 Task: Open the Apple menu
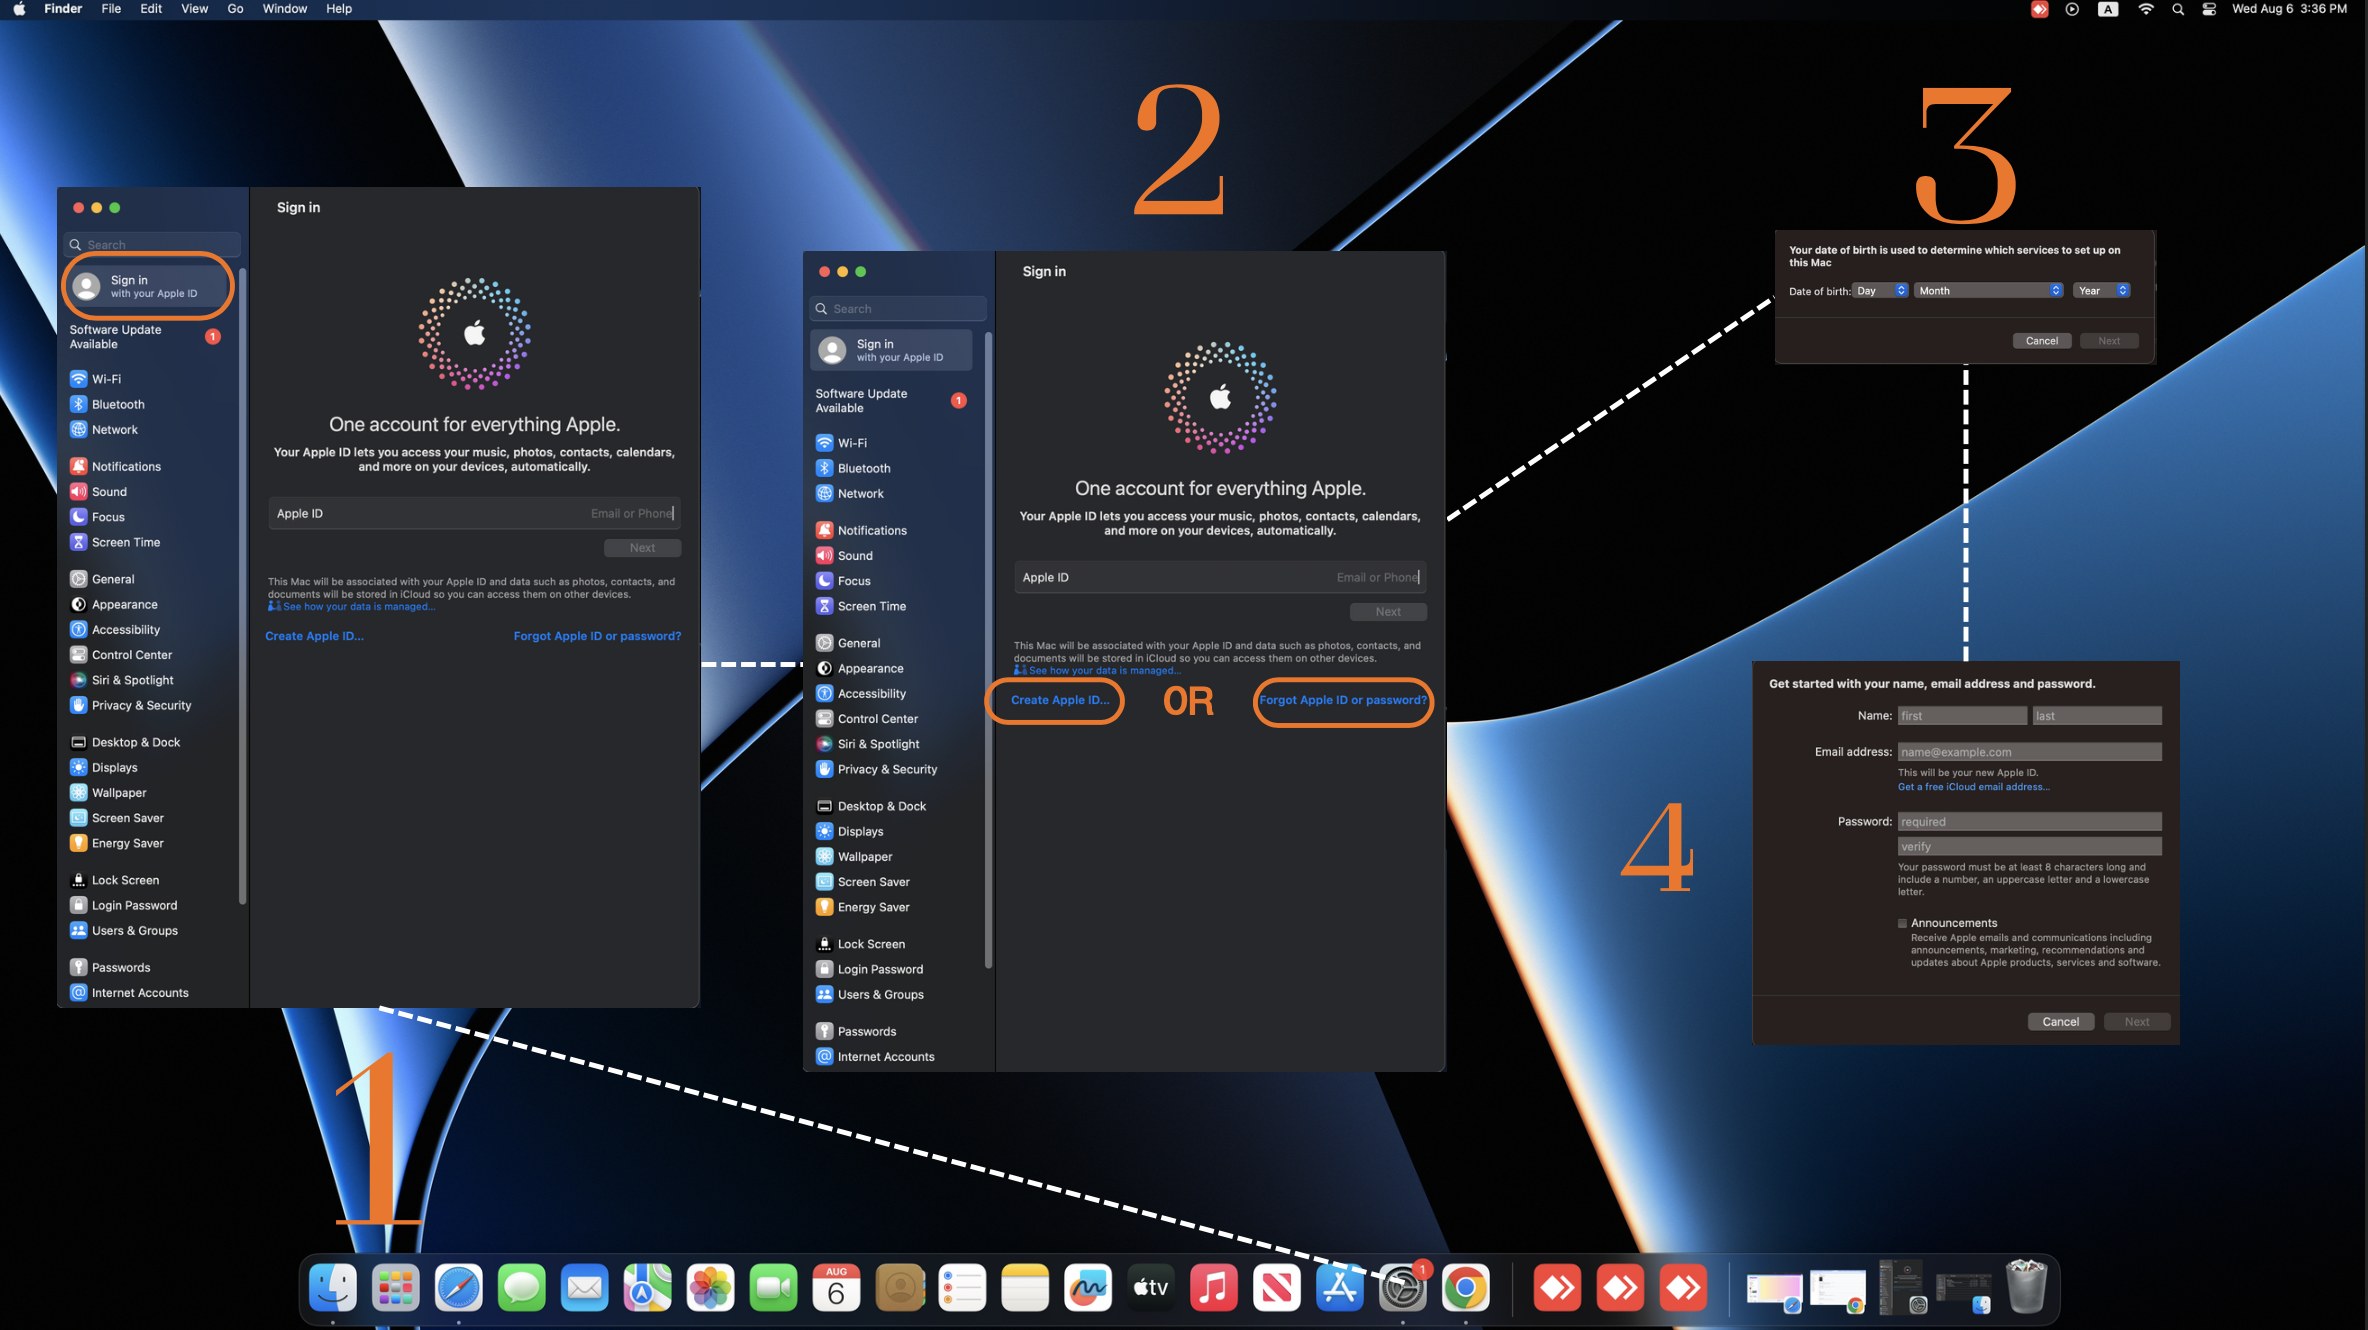[19, 9]
